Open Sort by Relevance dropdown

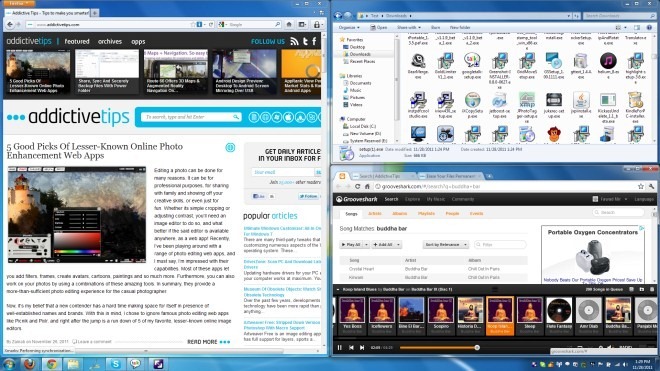(446, 245)
